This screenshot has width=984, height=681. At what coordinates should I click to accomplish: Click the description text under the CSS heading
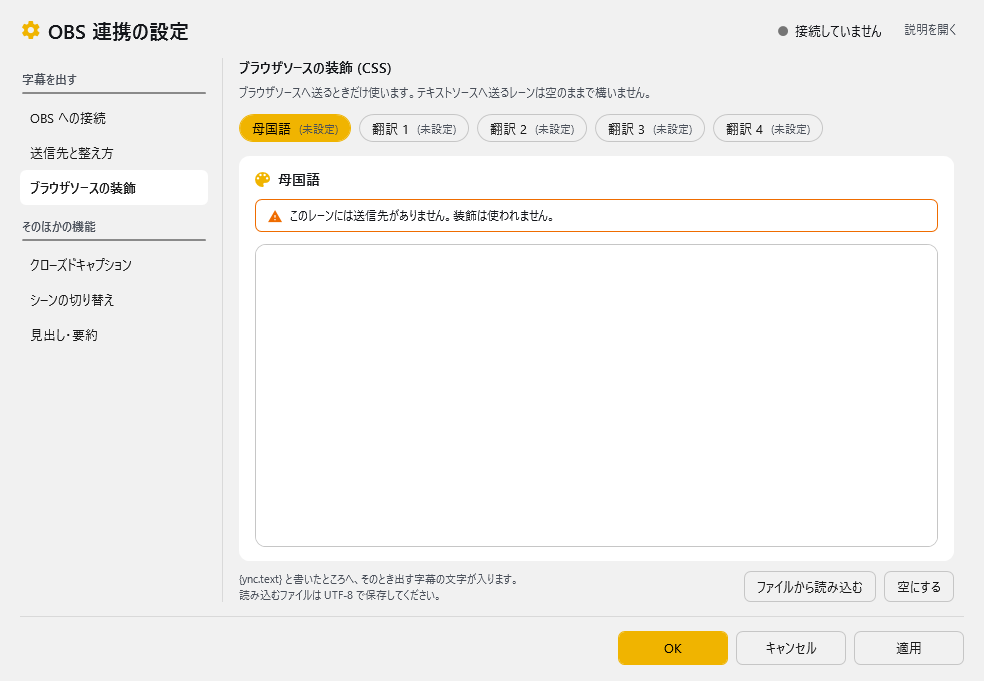[x=444, y=93]
